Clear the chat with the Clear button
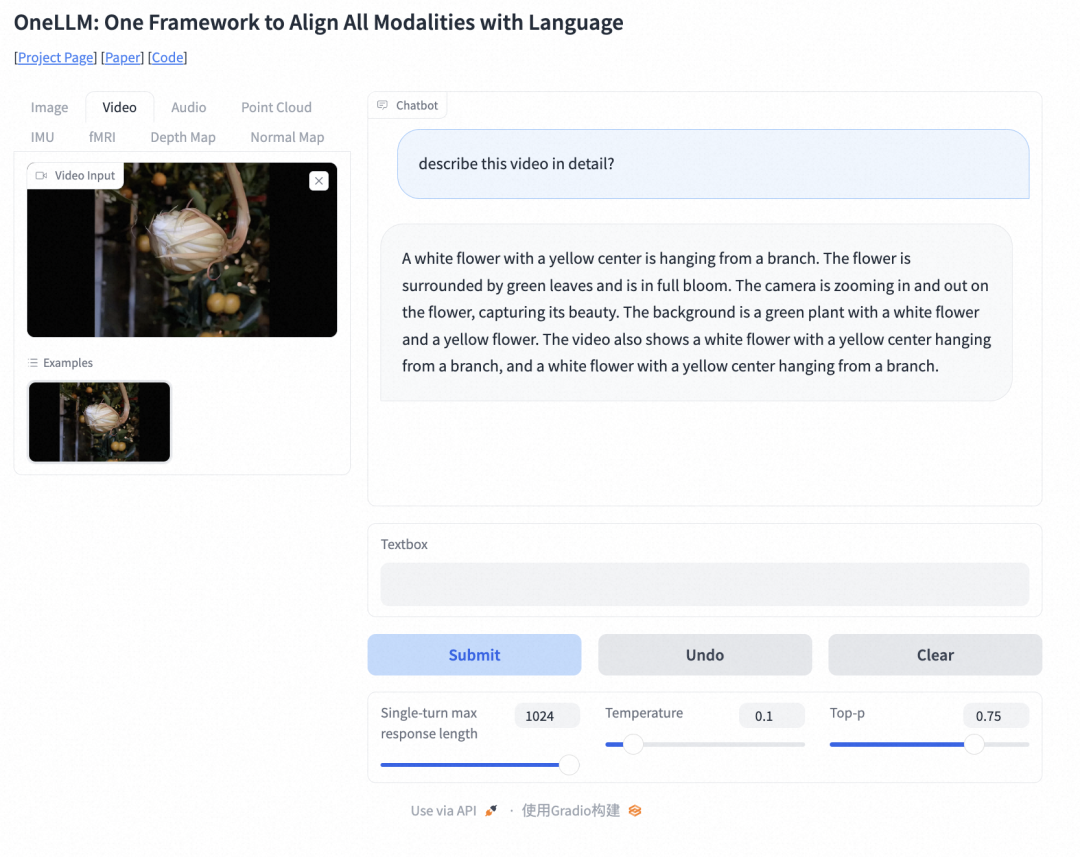 [934, 655]
